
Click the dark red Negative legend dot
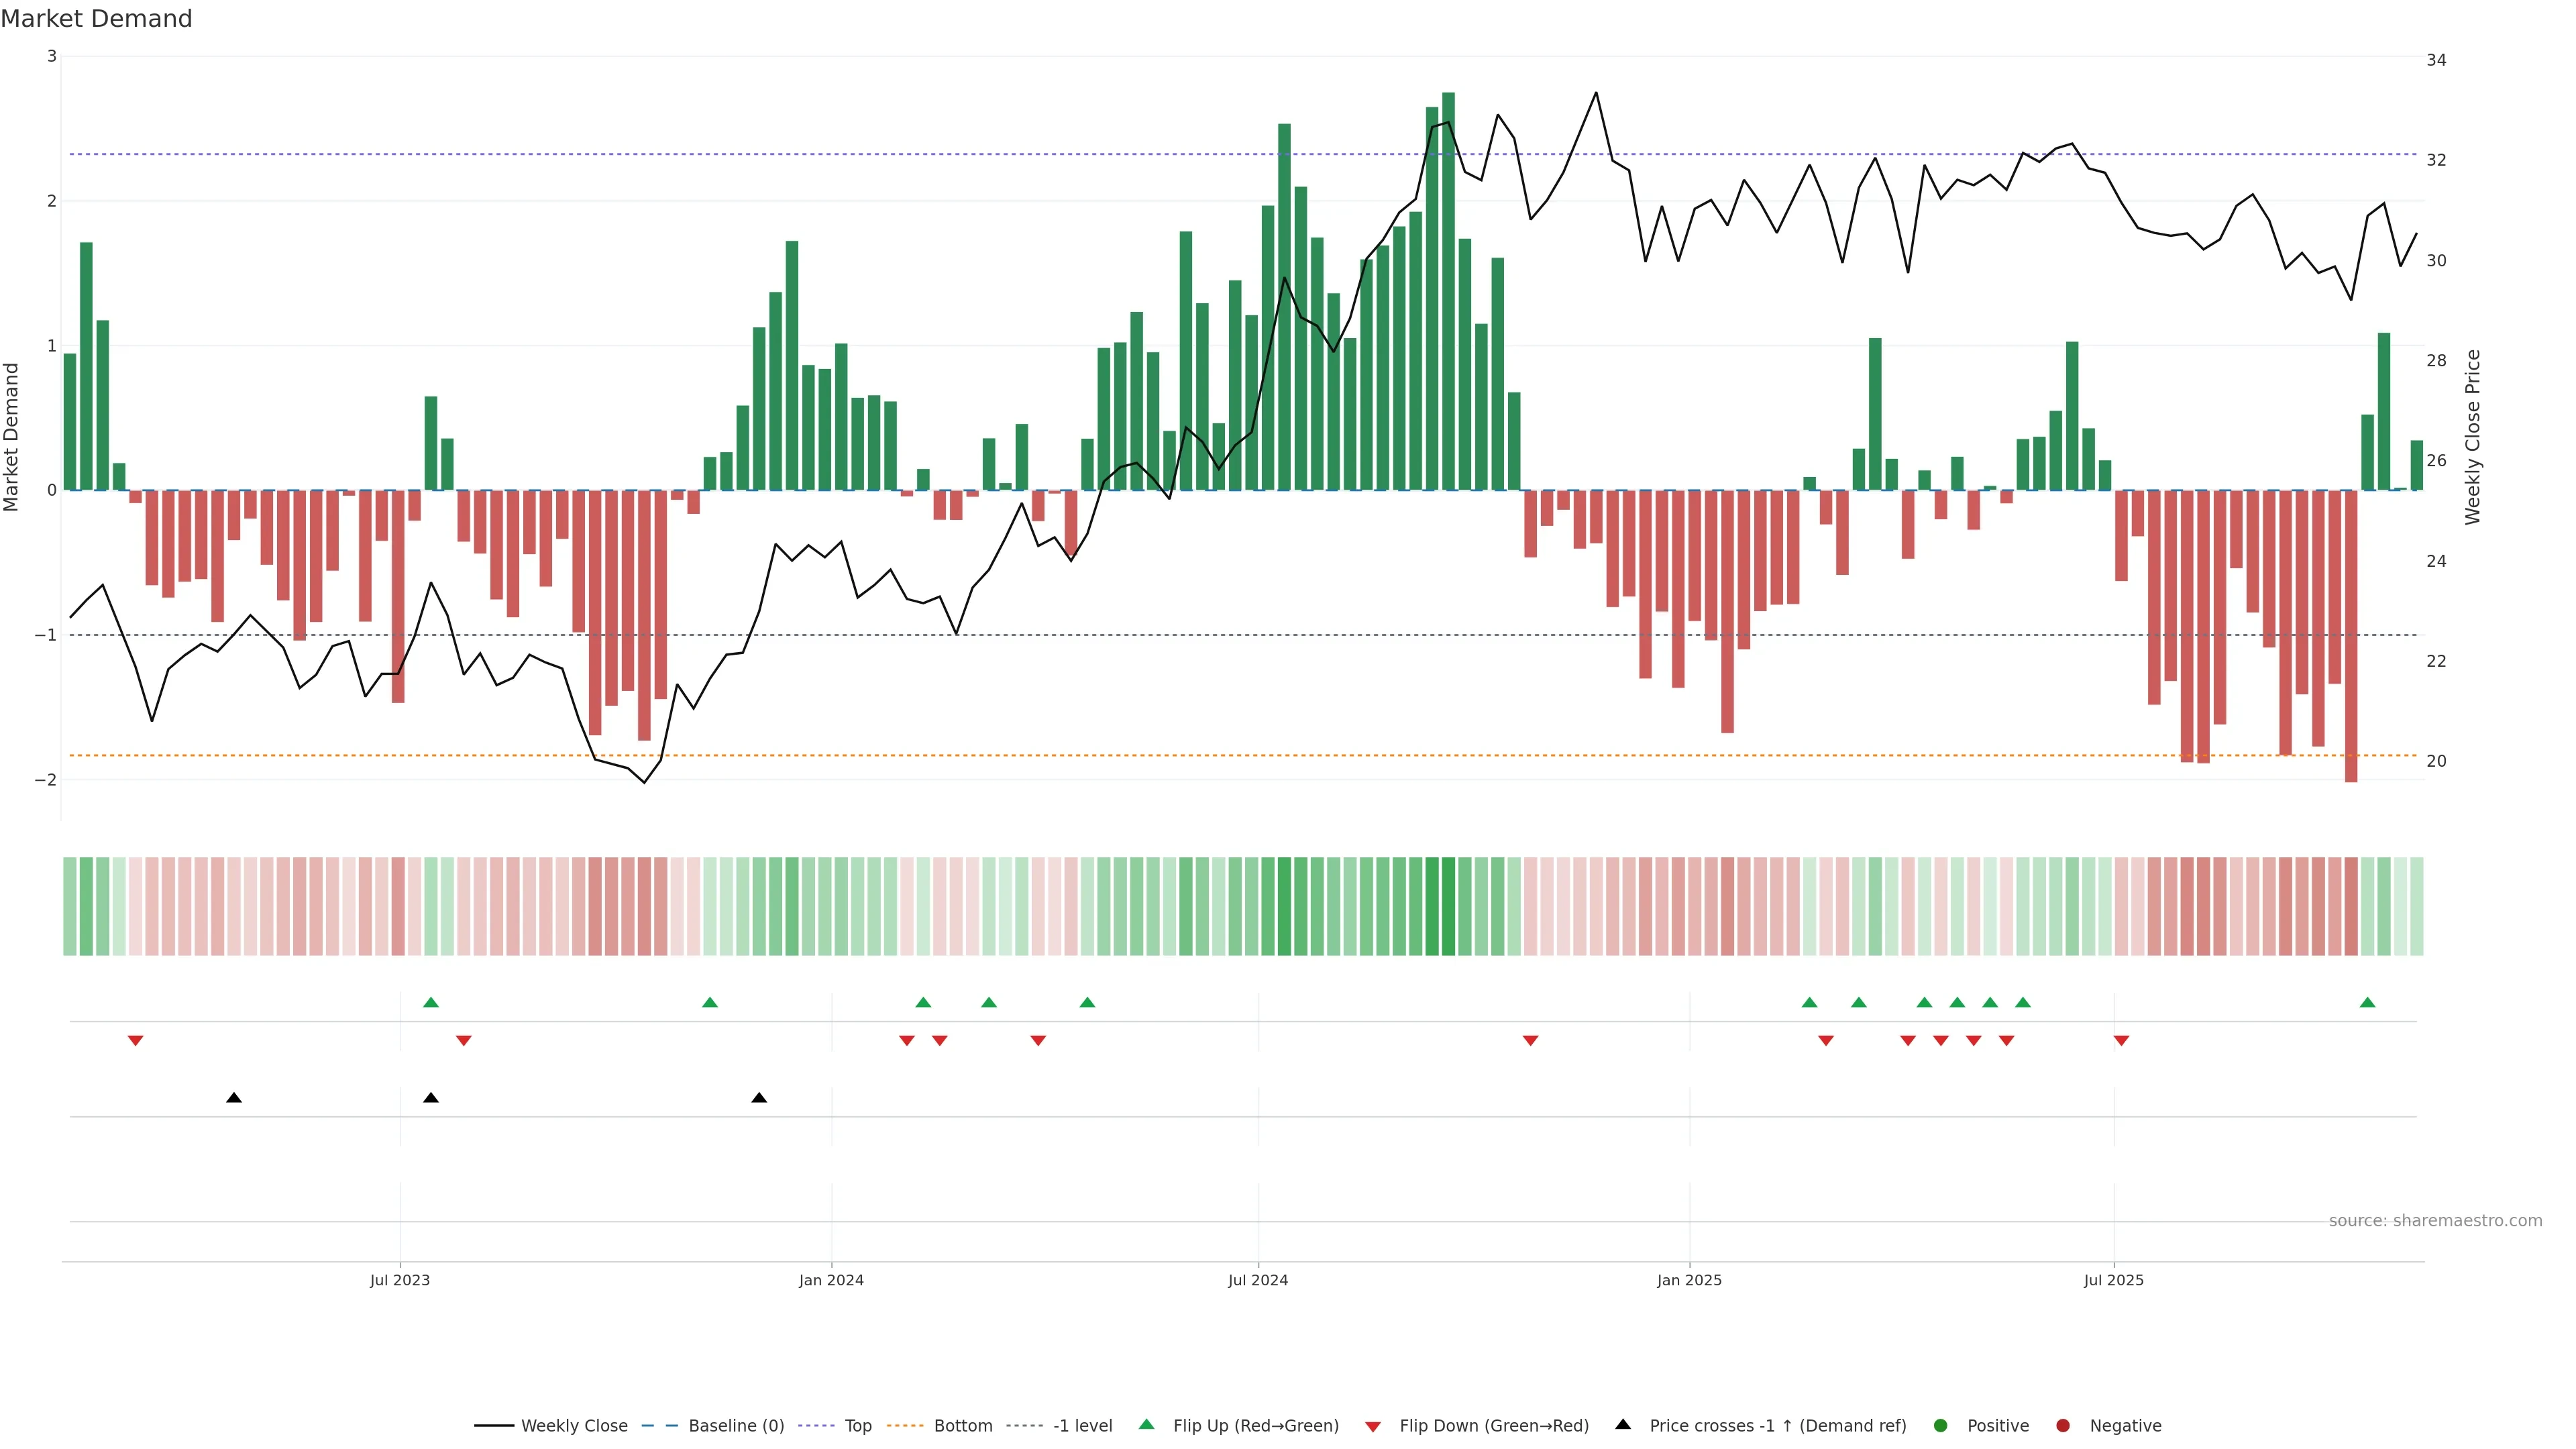pos(2063,1425)
